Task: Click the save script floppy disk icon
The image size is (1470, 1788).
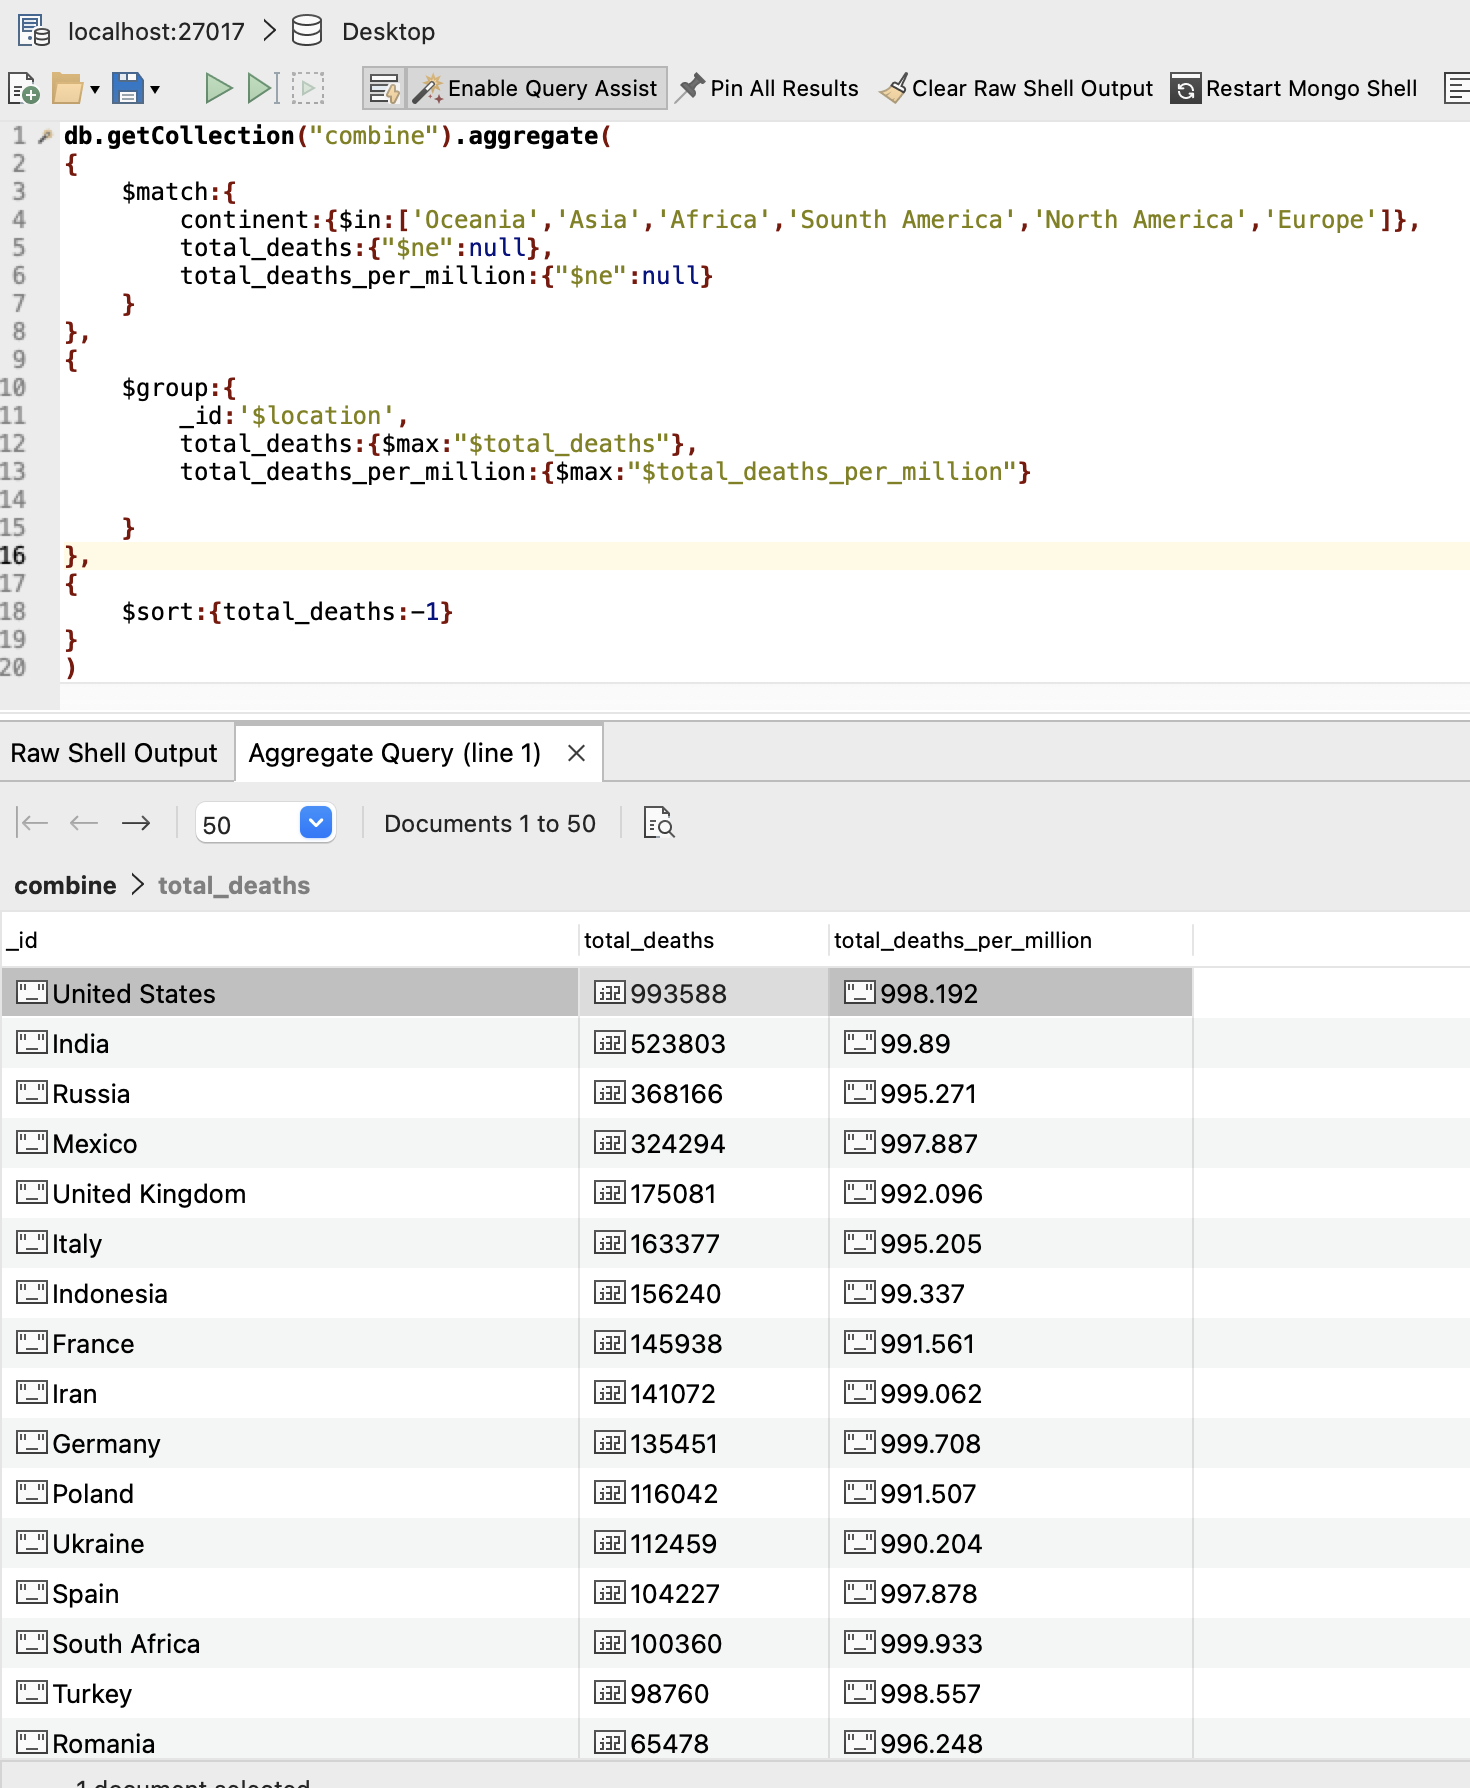Action: pyautogui.click(x=127, y=89)
